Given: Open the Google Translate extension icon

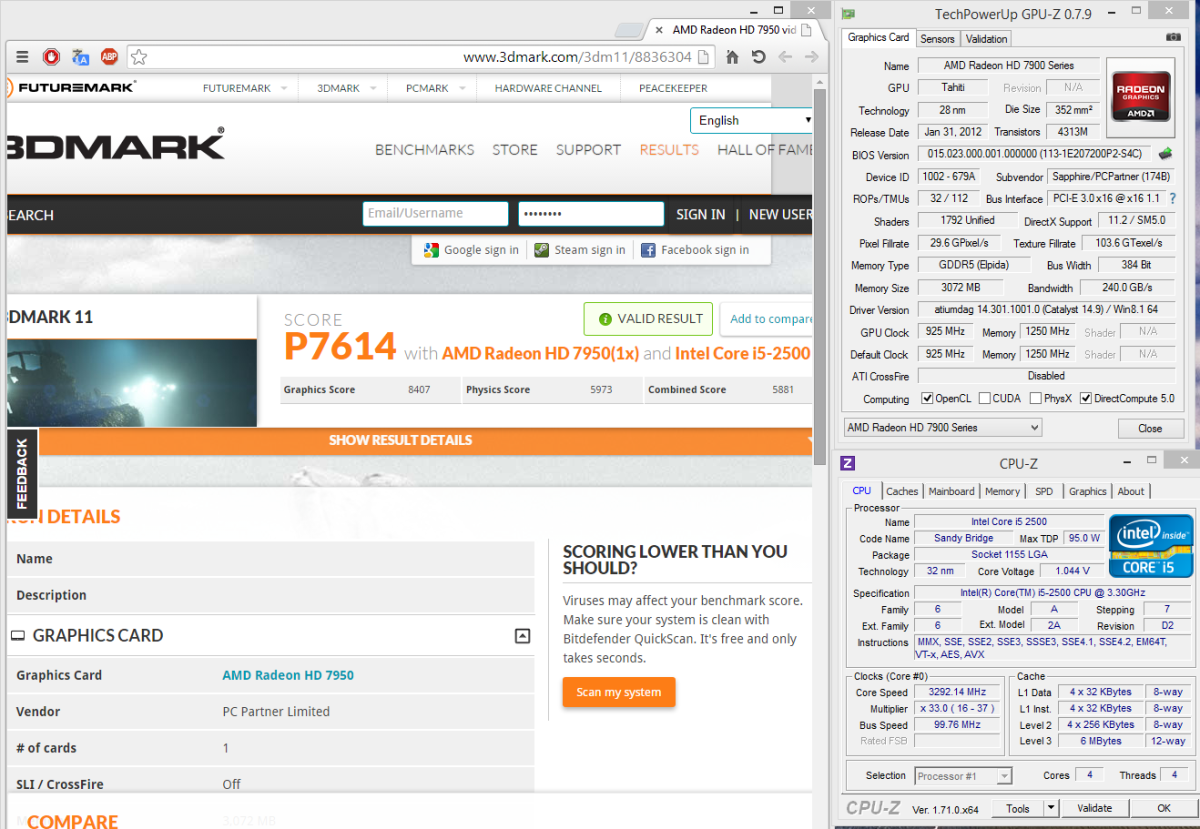Looking at the screenshot, I should pyautogui.click(x=81, y=57).
